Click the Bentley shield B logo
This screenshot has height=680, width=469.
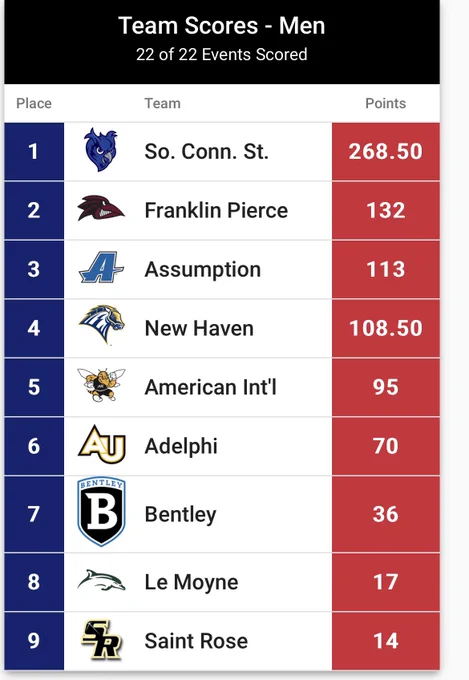[x=101, y=512]
